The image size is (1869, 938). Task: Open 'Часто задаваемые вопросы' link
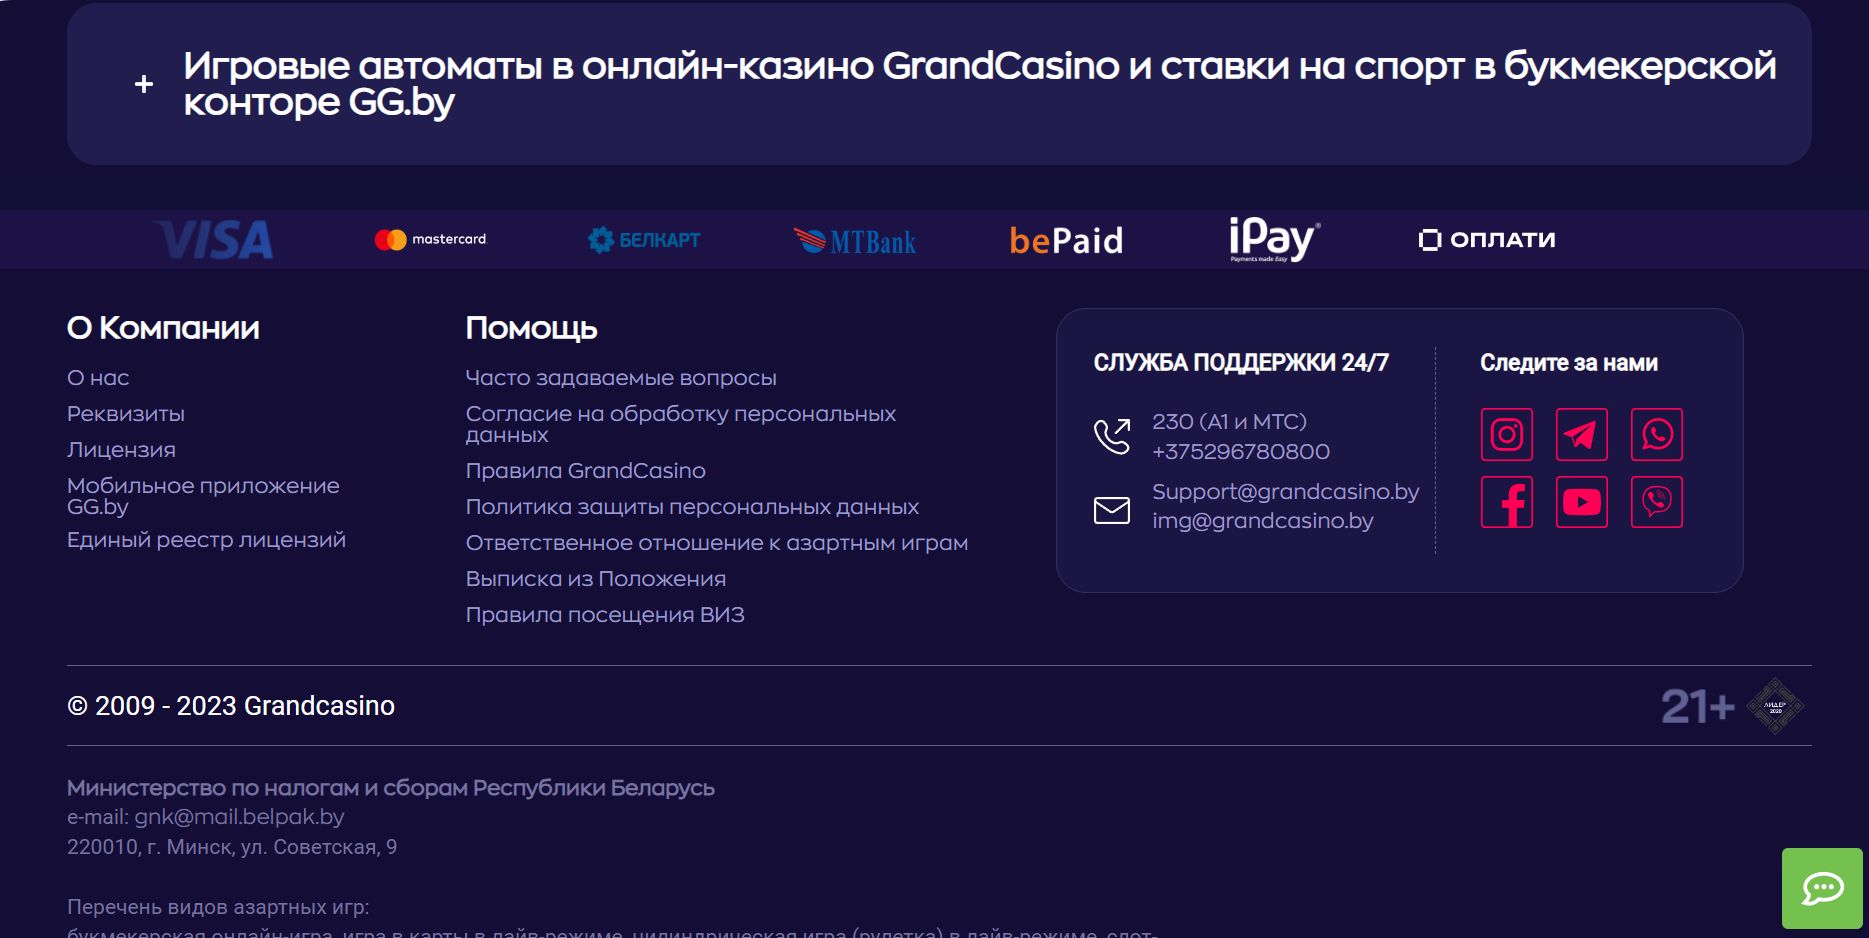(x=621, y=378)
